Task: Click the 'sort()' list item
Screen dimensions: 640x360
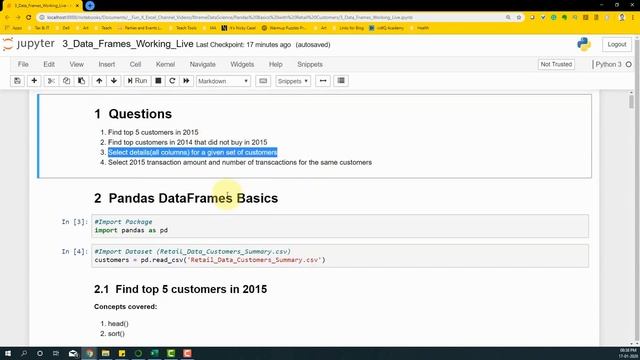Action: point(116,333)
